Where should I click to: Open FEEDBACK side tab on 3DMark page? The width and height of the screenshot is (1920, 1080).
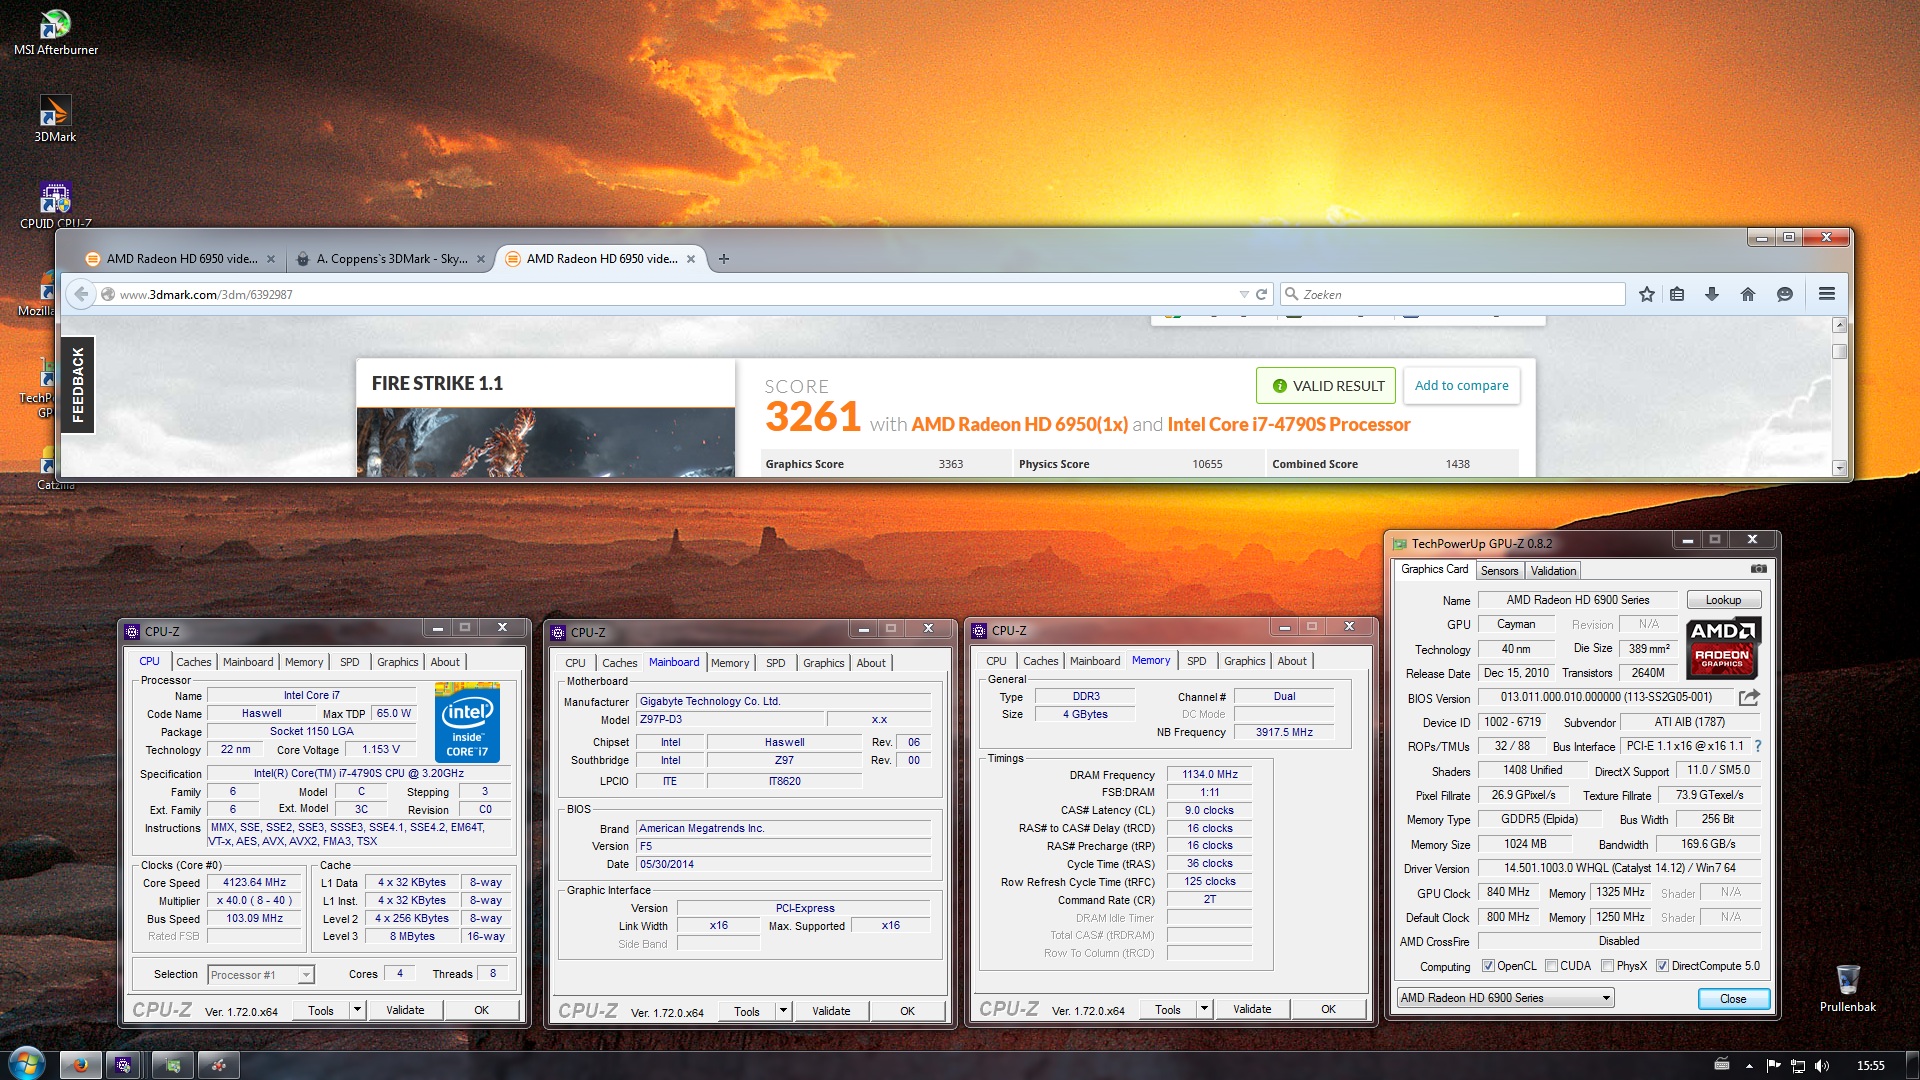pos(78,385)
